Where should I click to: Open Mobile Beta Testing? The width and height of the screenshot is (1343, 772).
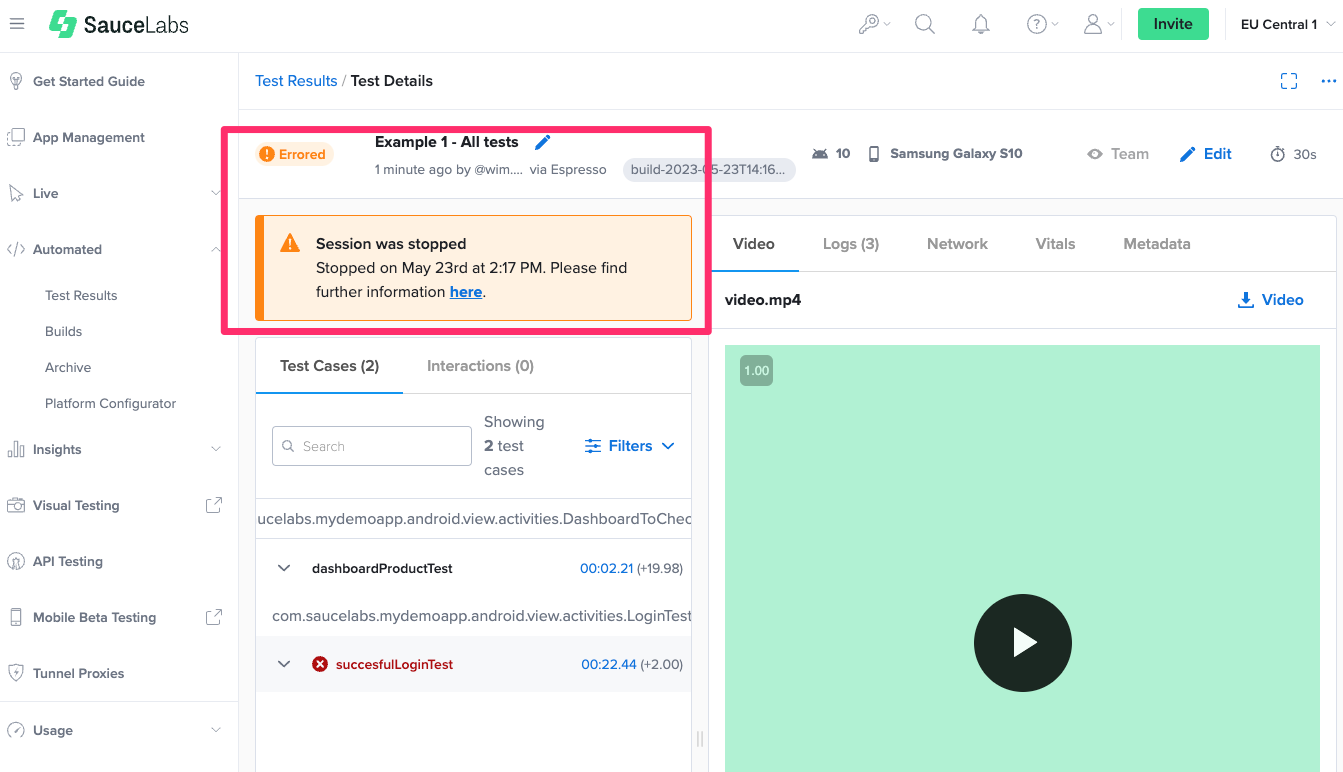coord(94,617)
